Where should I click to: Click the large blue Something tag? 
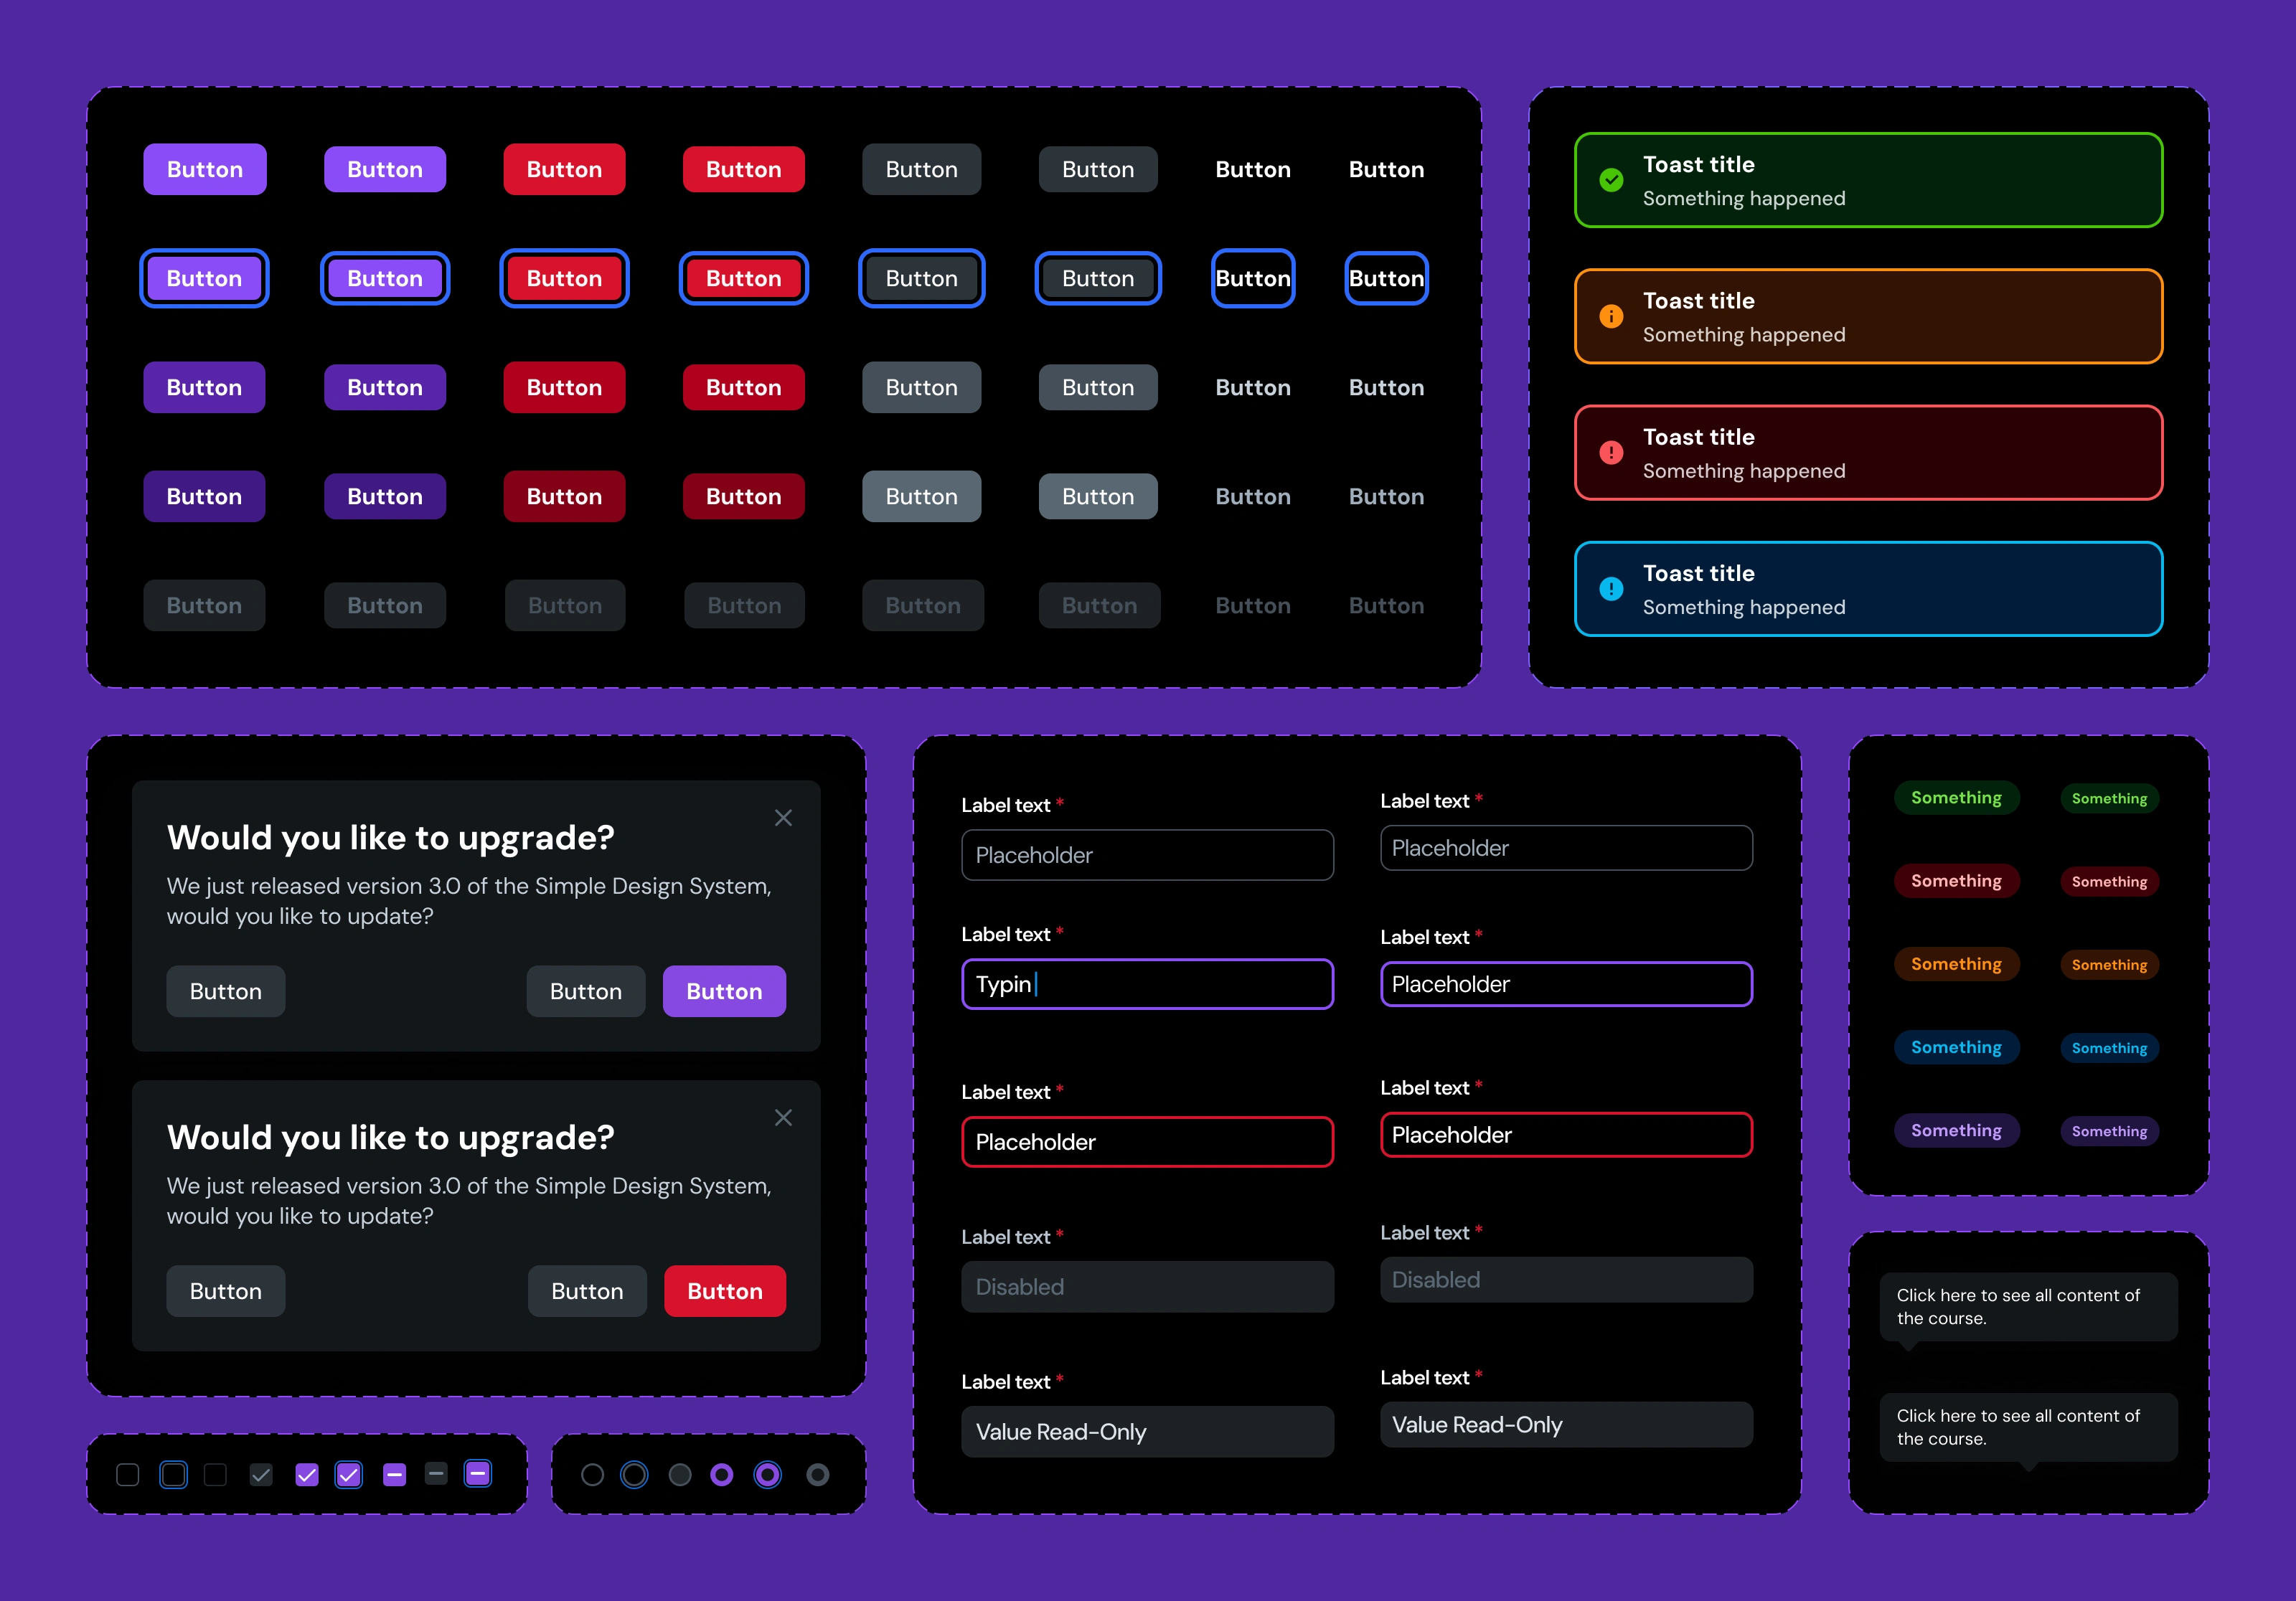click(x=1956, y=1047)
